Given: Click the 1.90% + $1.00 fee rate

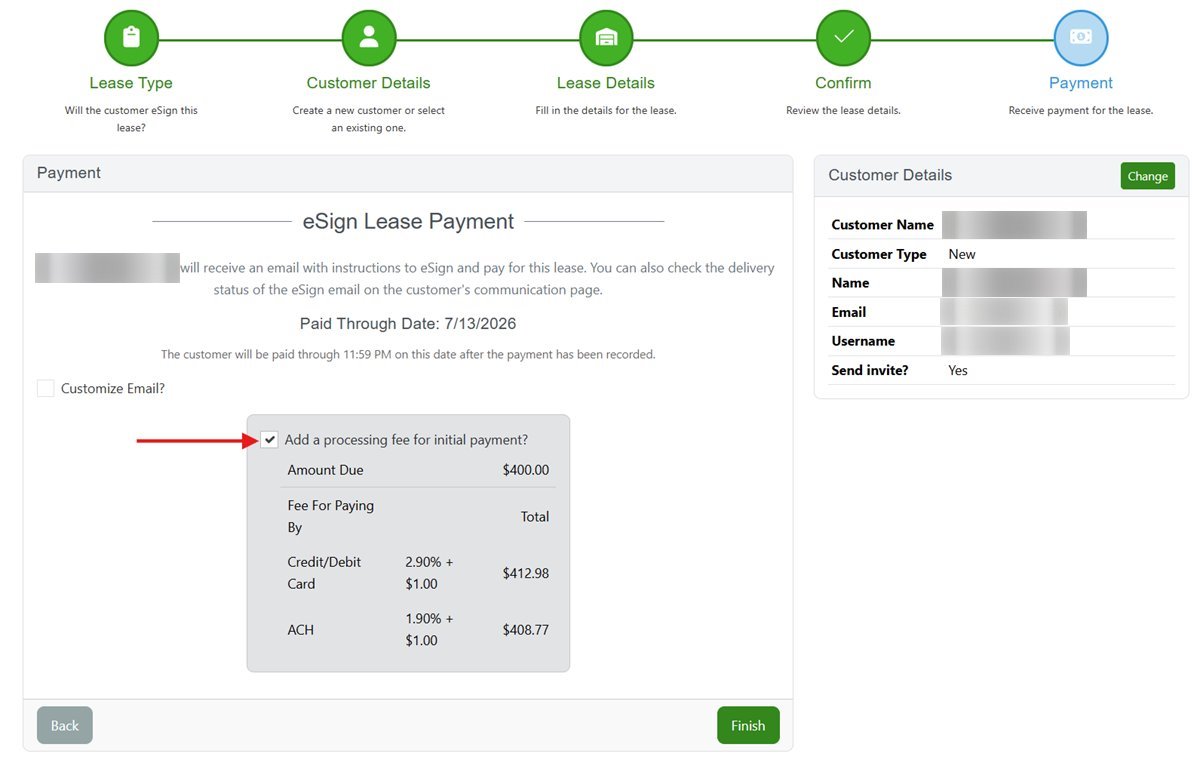Looking at the screenshot, I should coord(429,630).
